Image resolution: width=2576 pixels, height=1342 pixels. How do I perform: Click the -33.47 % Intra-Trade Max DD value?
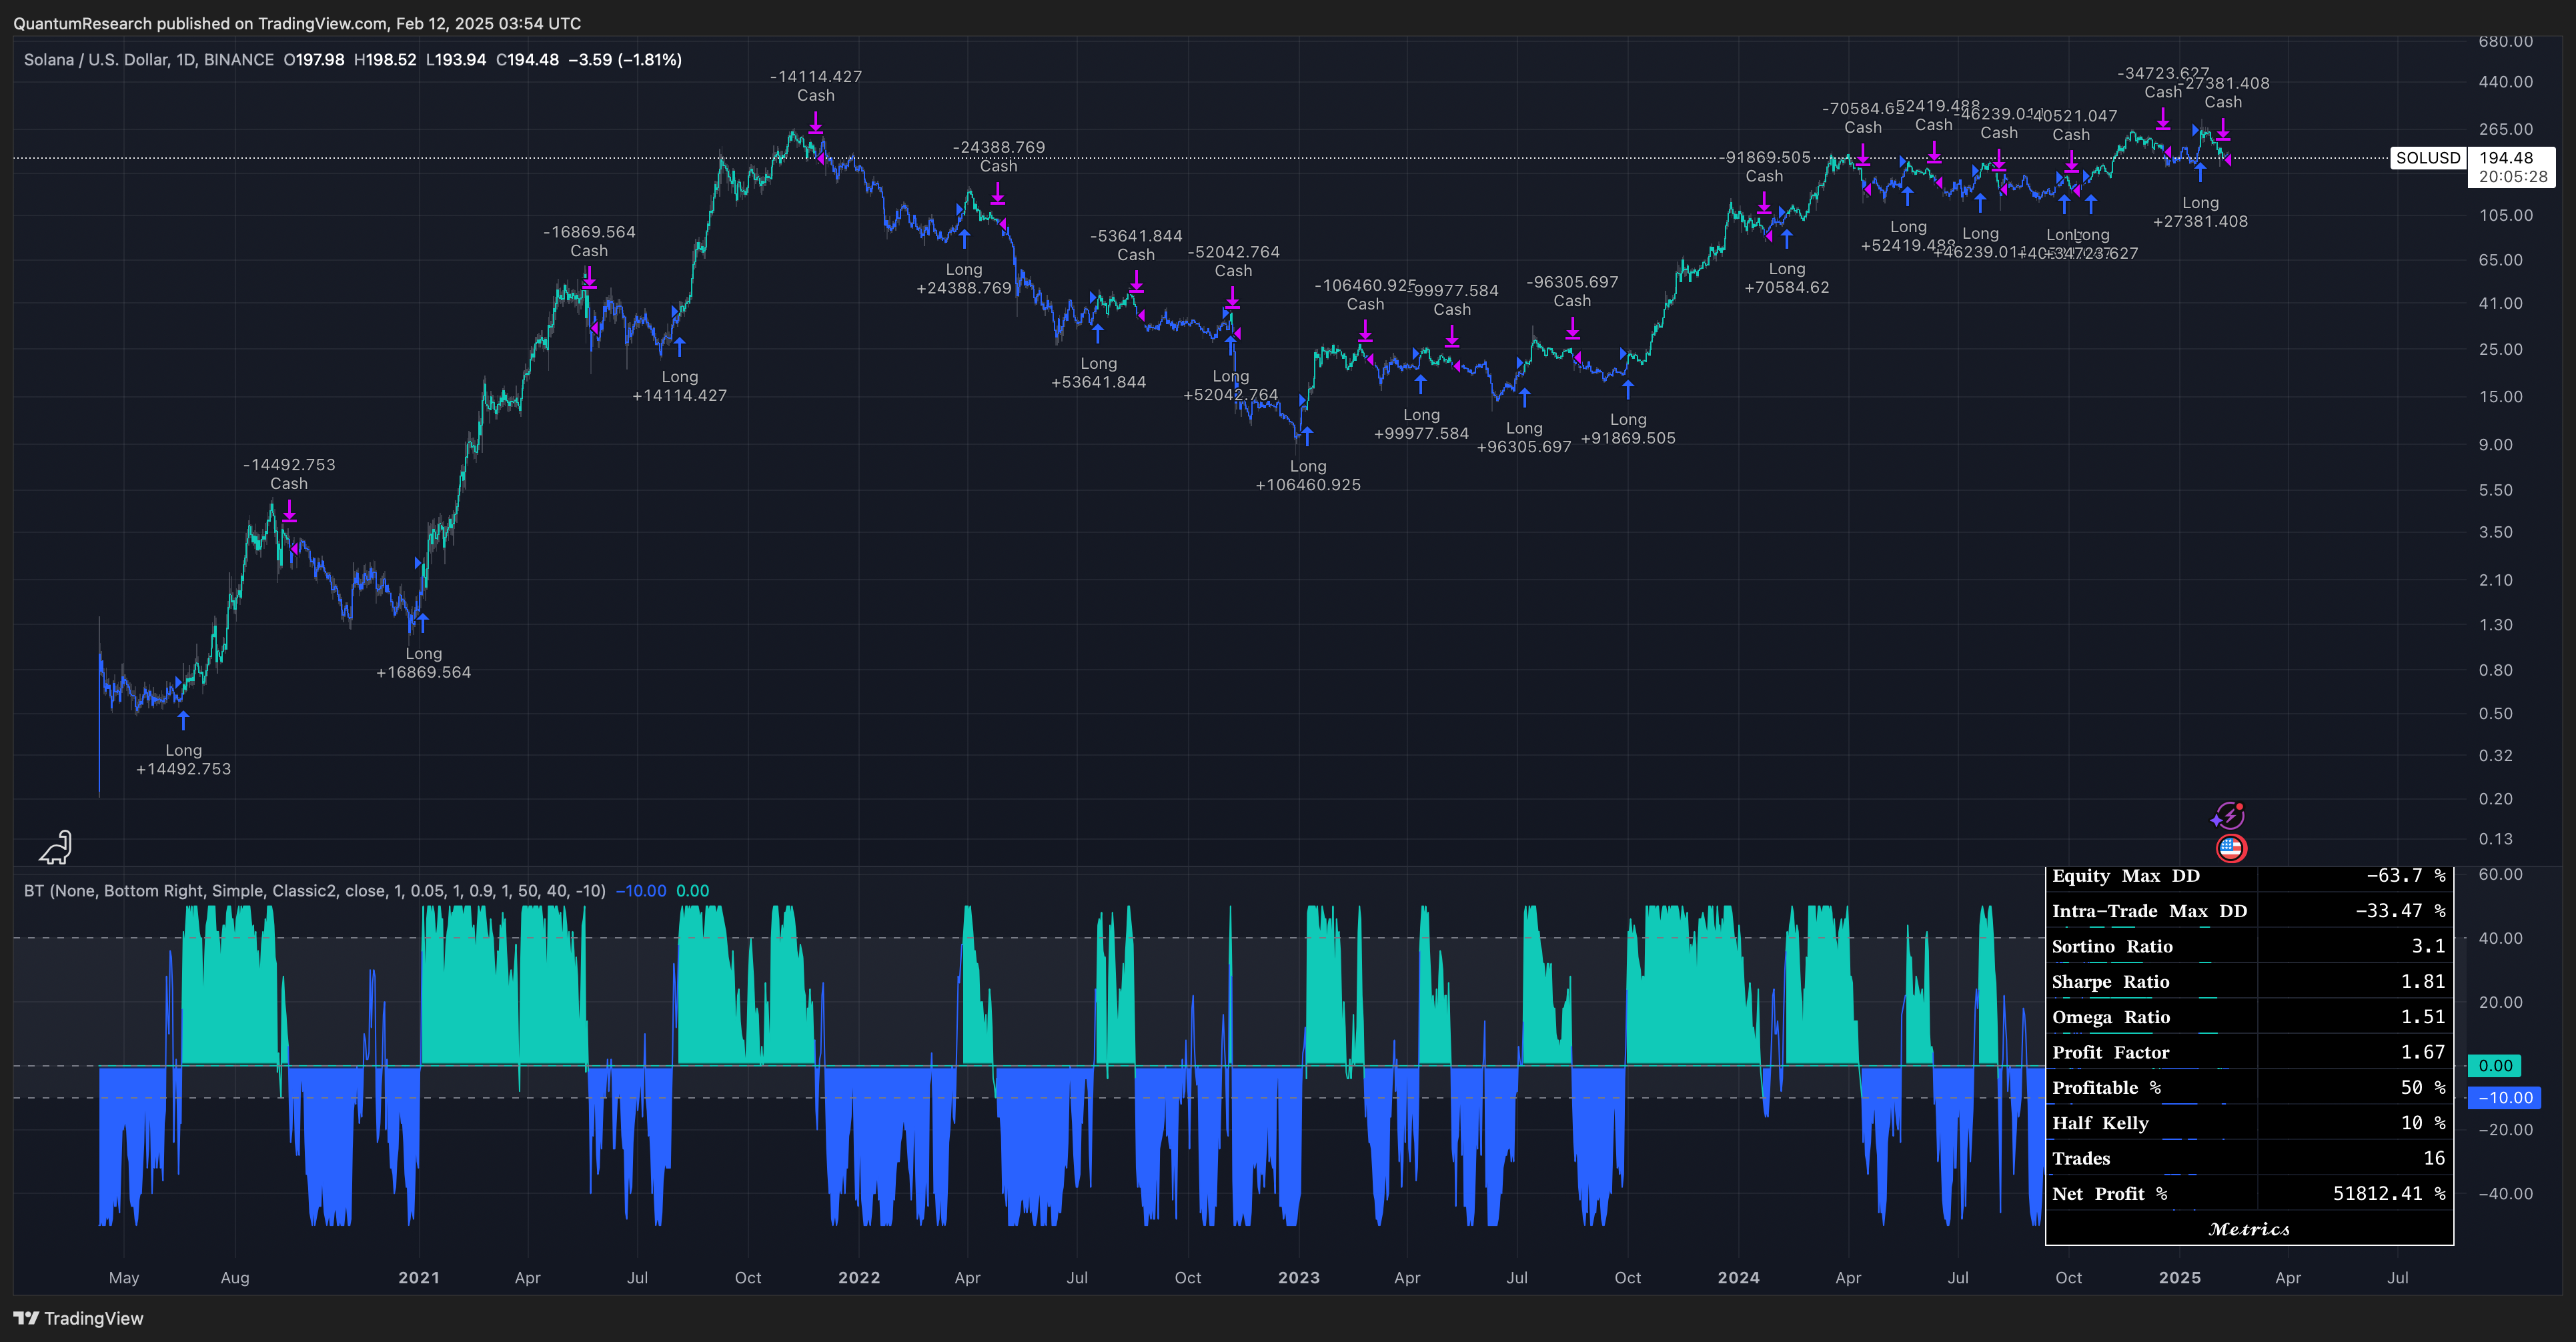pos(2400,911)
